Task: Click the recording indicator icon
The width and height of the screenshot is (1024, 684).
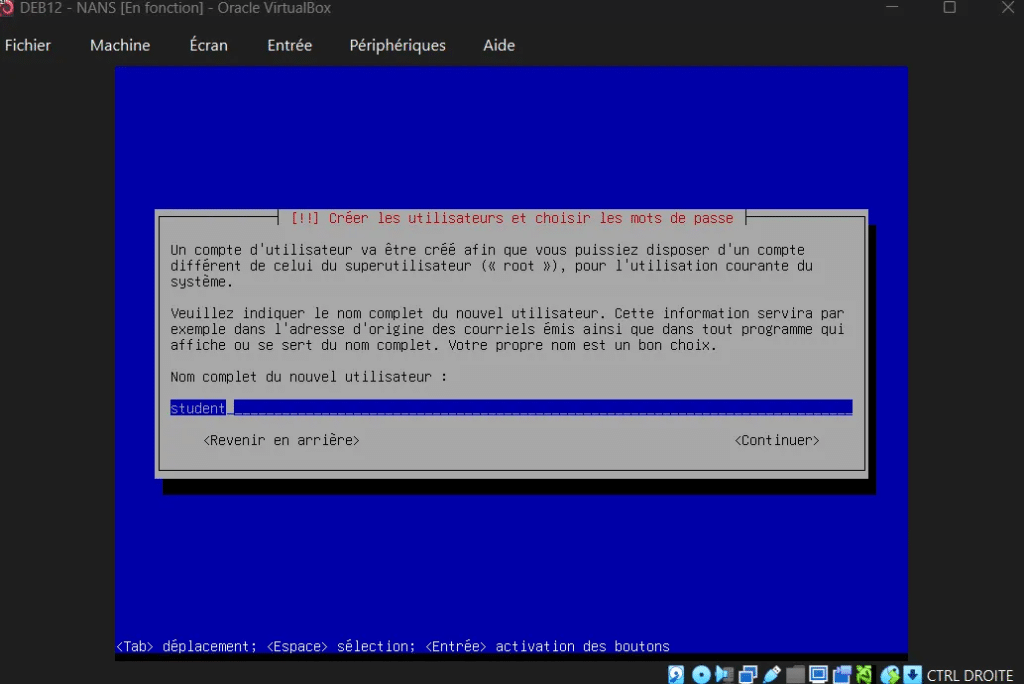Action: 841,675
